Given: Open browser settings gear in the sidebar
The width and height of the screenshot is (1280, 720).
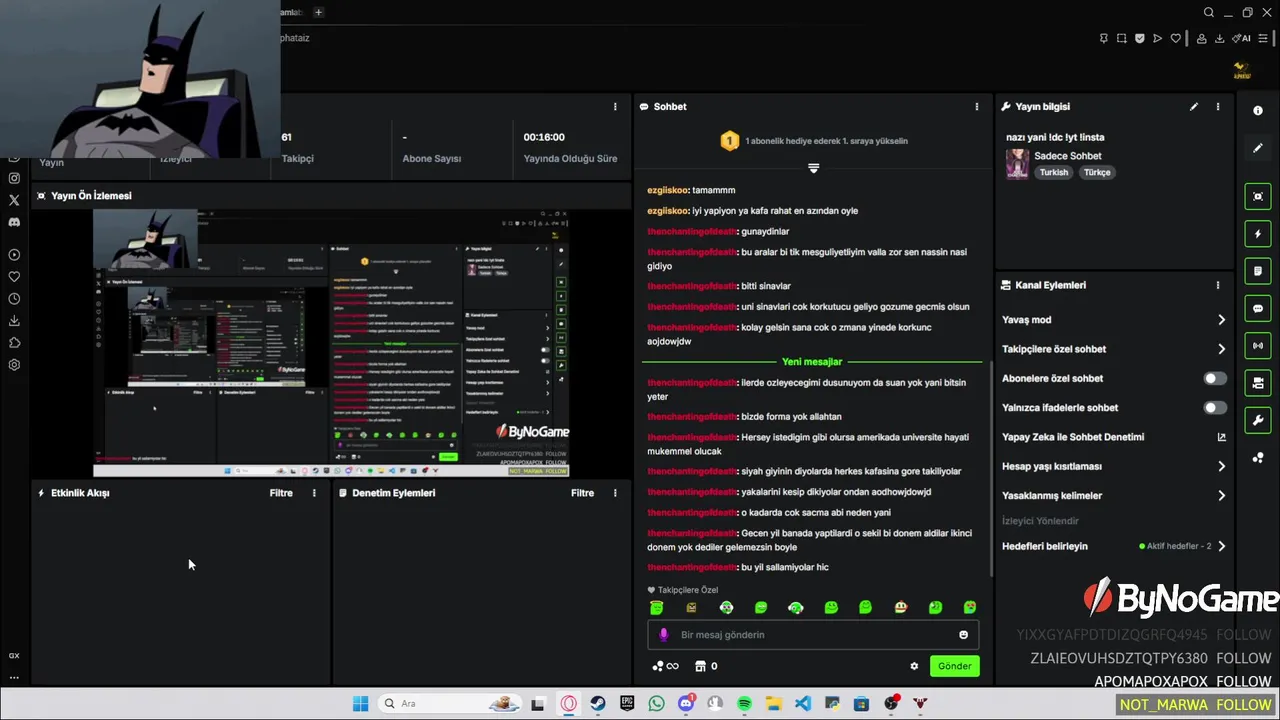Looking at the screenshot, I should tap(14, 365).
